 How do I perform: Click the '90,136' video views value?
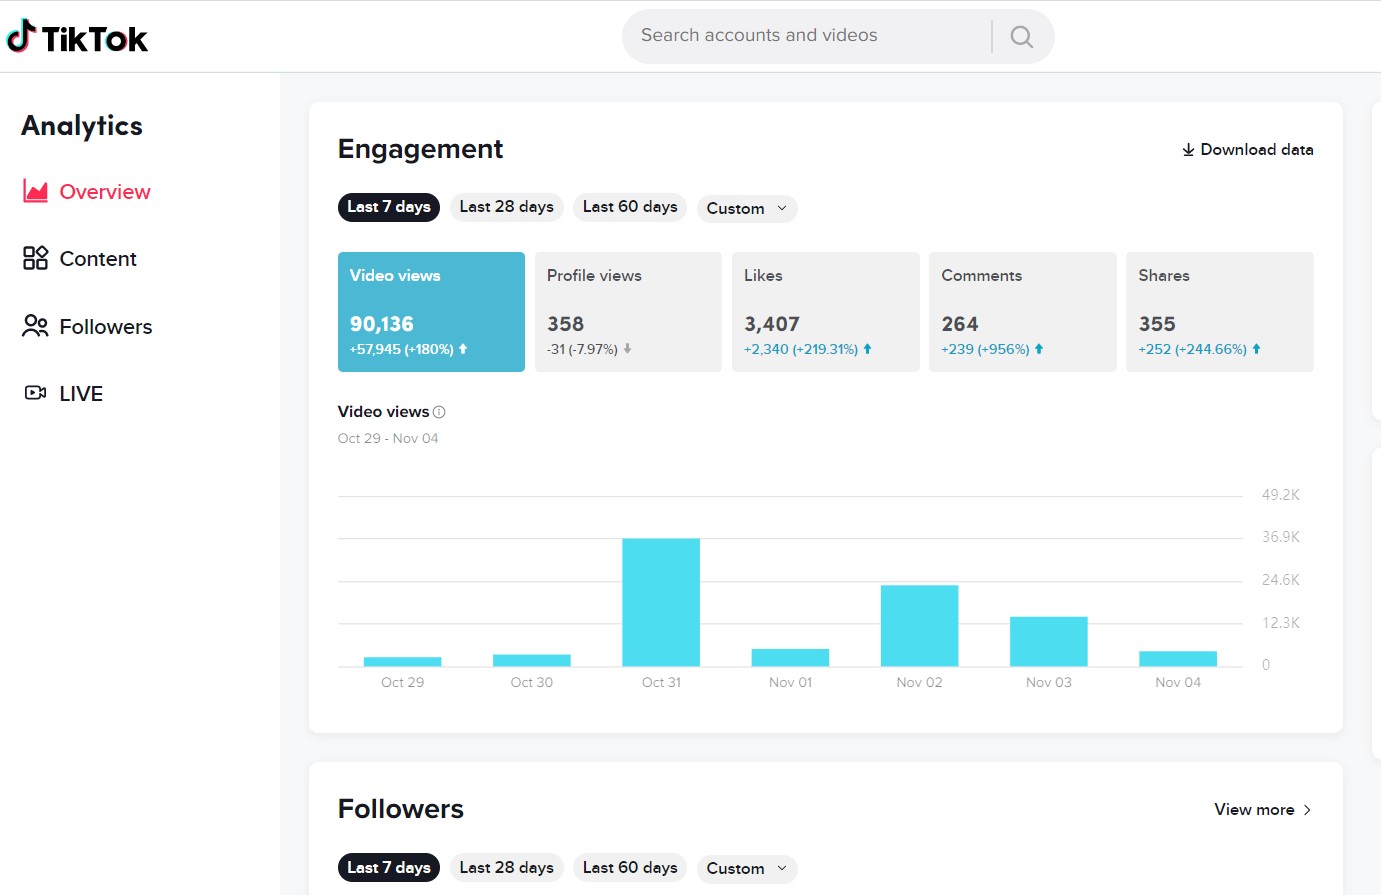381,324
